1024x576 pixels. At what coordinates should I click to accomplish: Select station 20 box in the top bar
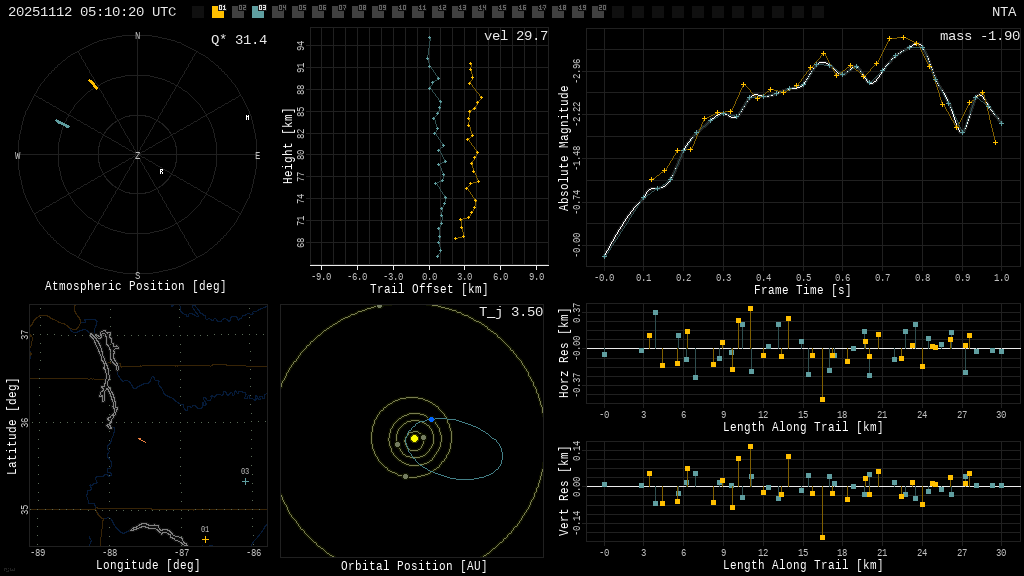598,12
